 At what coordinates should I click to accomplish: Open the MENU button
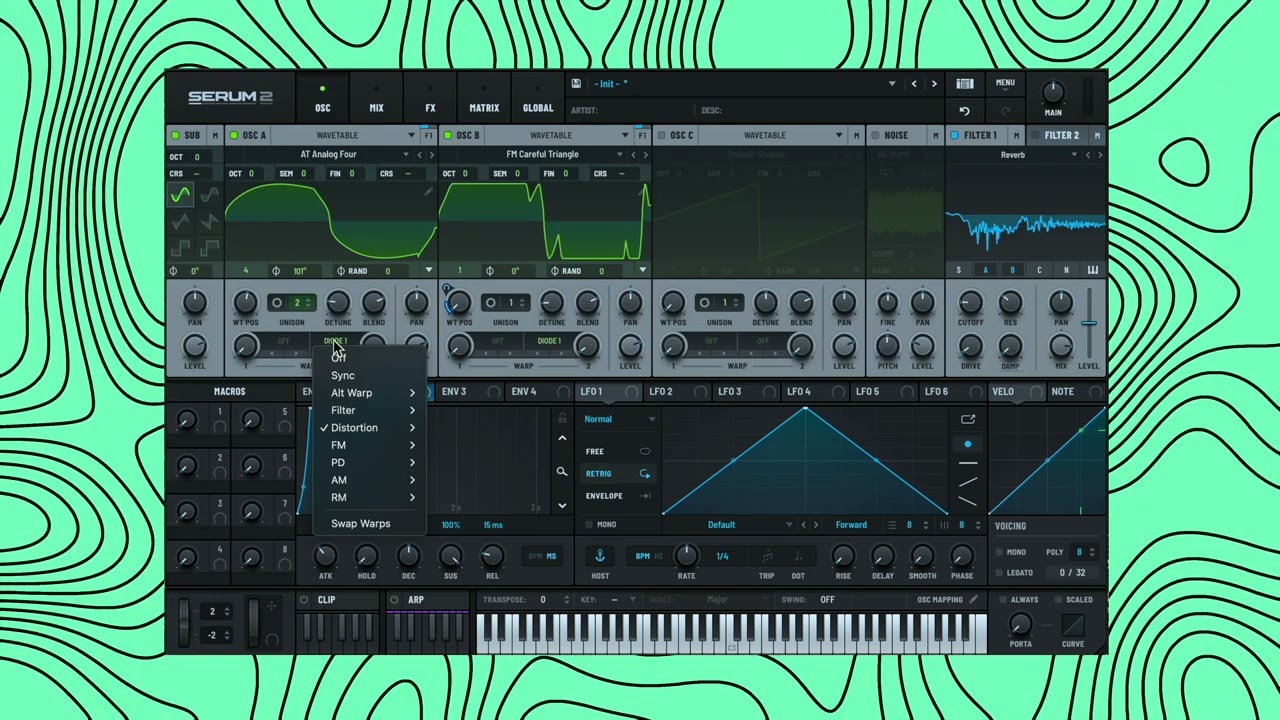click(1005, 84)
